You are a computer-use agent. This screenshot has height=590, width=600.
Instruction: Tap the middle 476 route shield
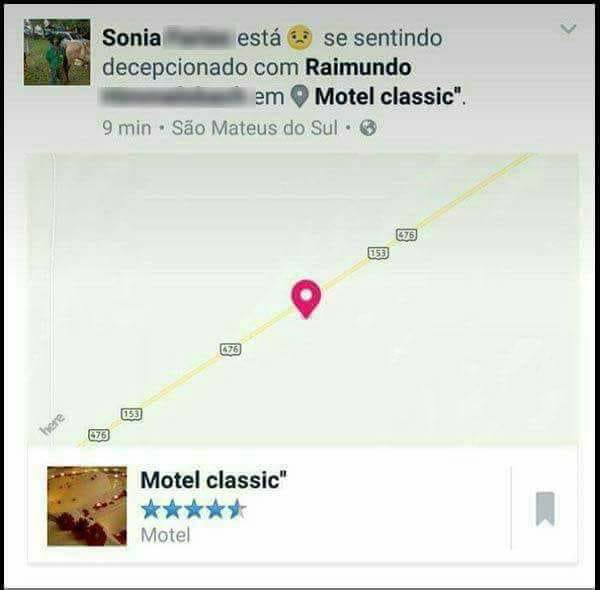coord(231,349)
